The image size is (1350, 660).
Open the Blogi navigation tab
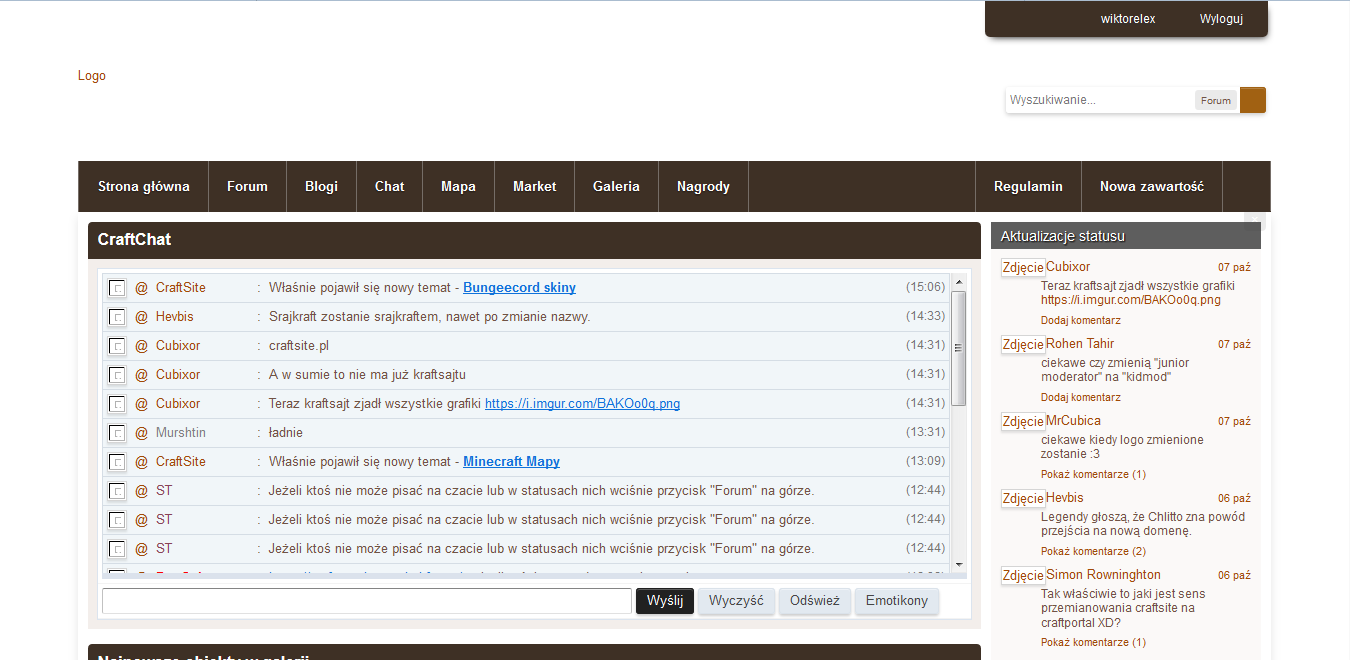[x=322, y=186]
